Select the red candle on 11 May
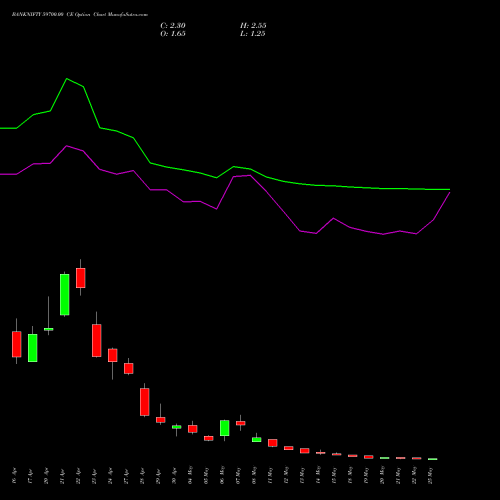Viewport: 500px width, 500px height. 273,443
